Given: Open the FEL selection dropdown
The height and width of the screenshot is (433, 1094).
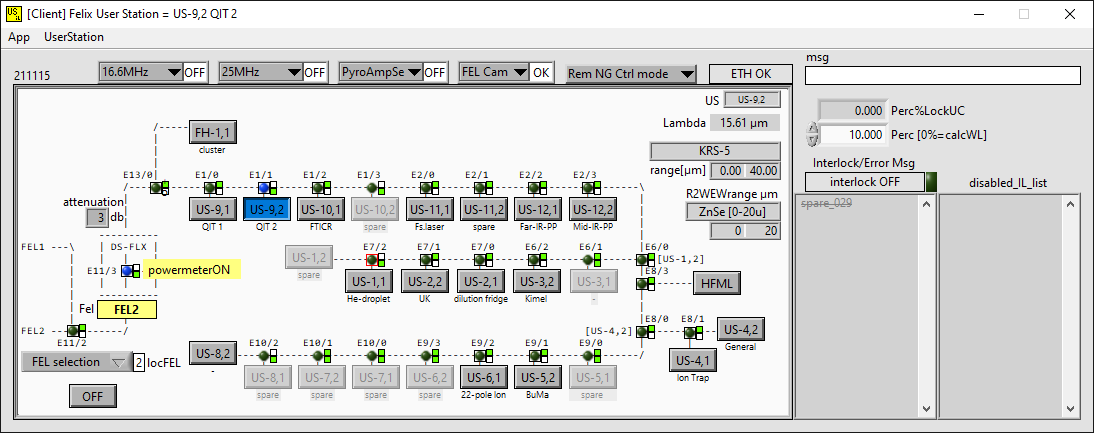Looking at the screenshot, I should coord(76,362).
